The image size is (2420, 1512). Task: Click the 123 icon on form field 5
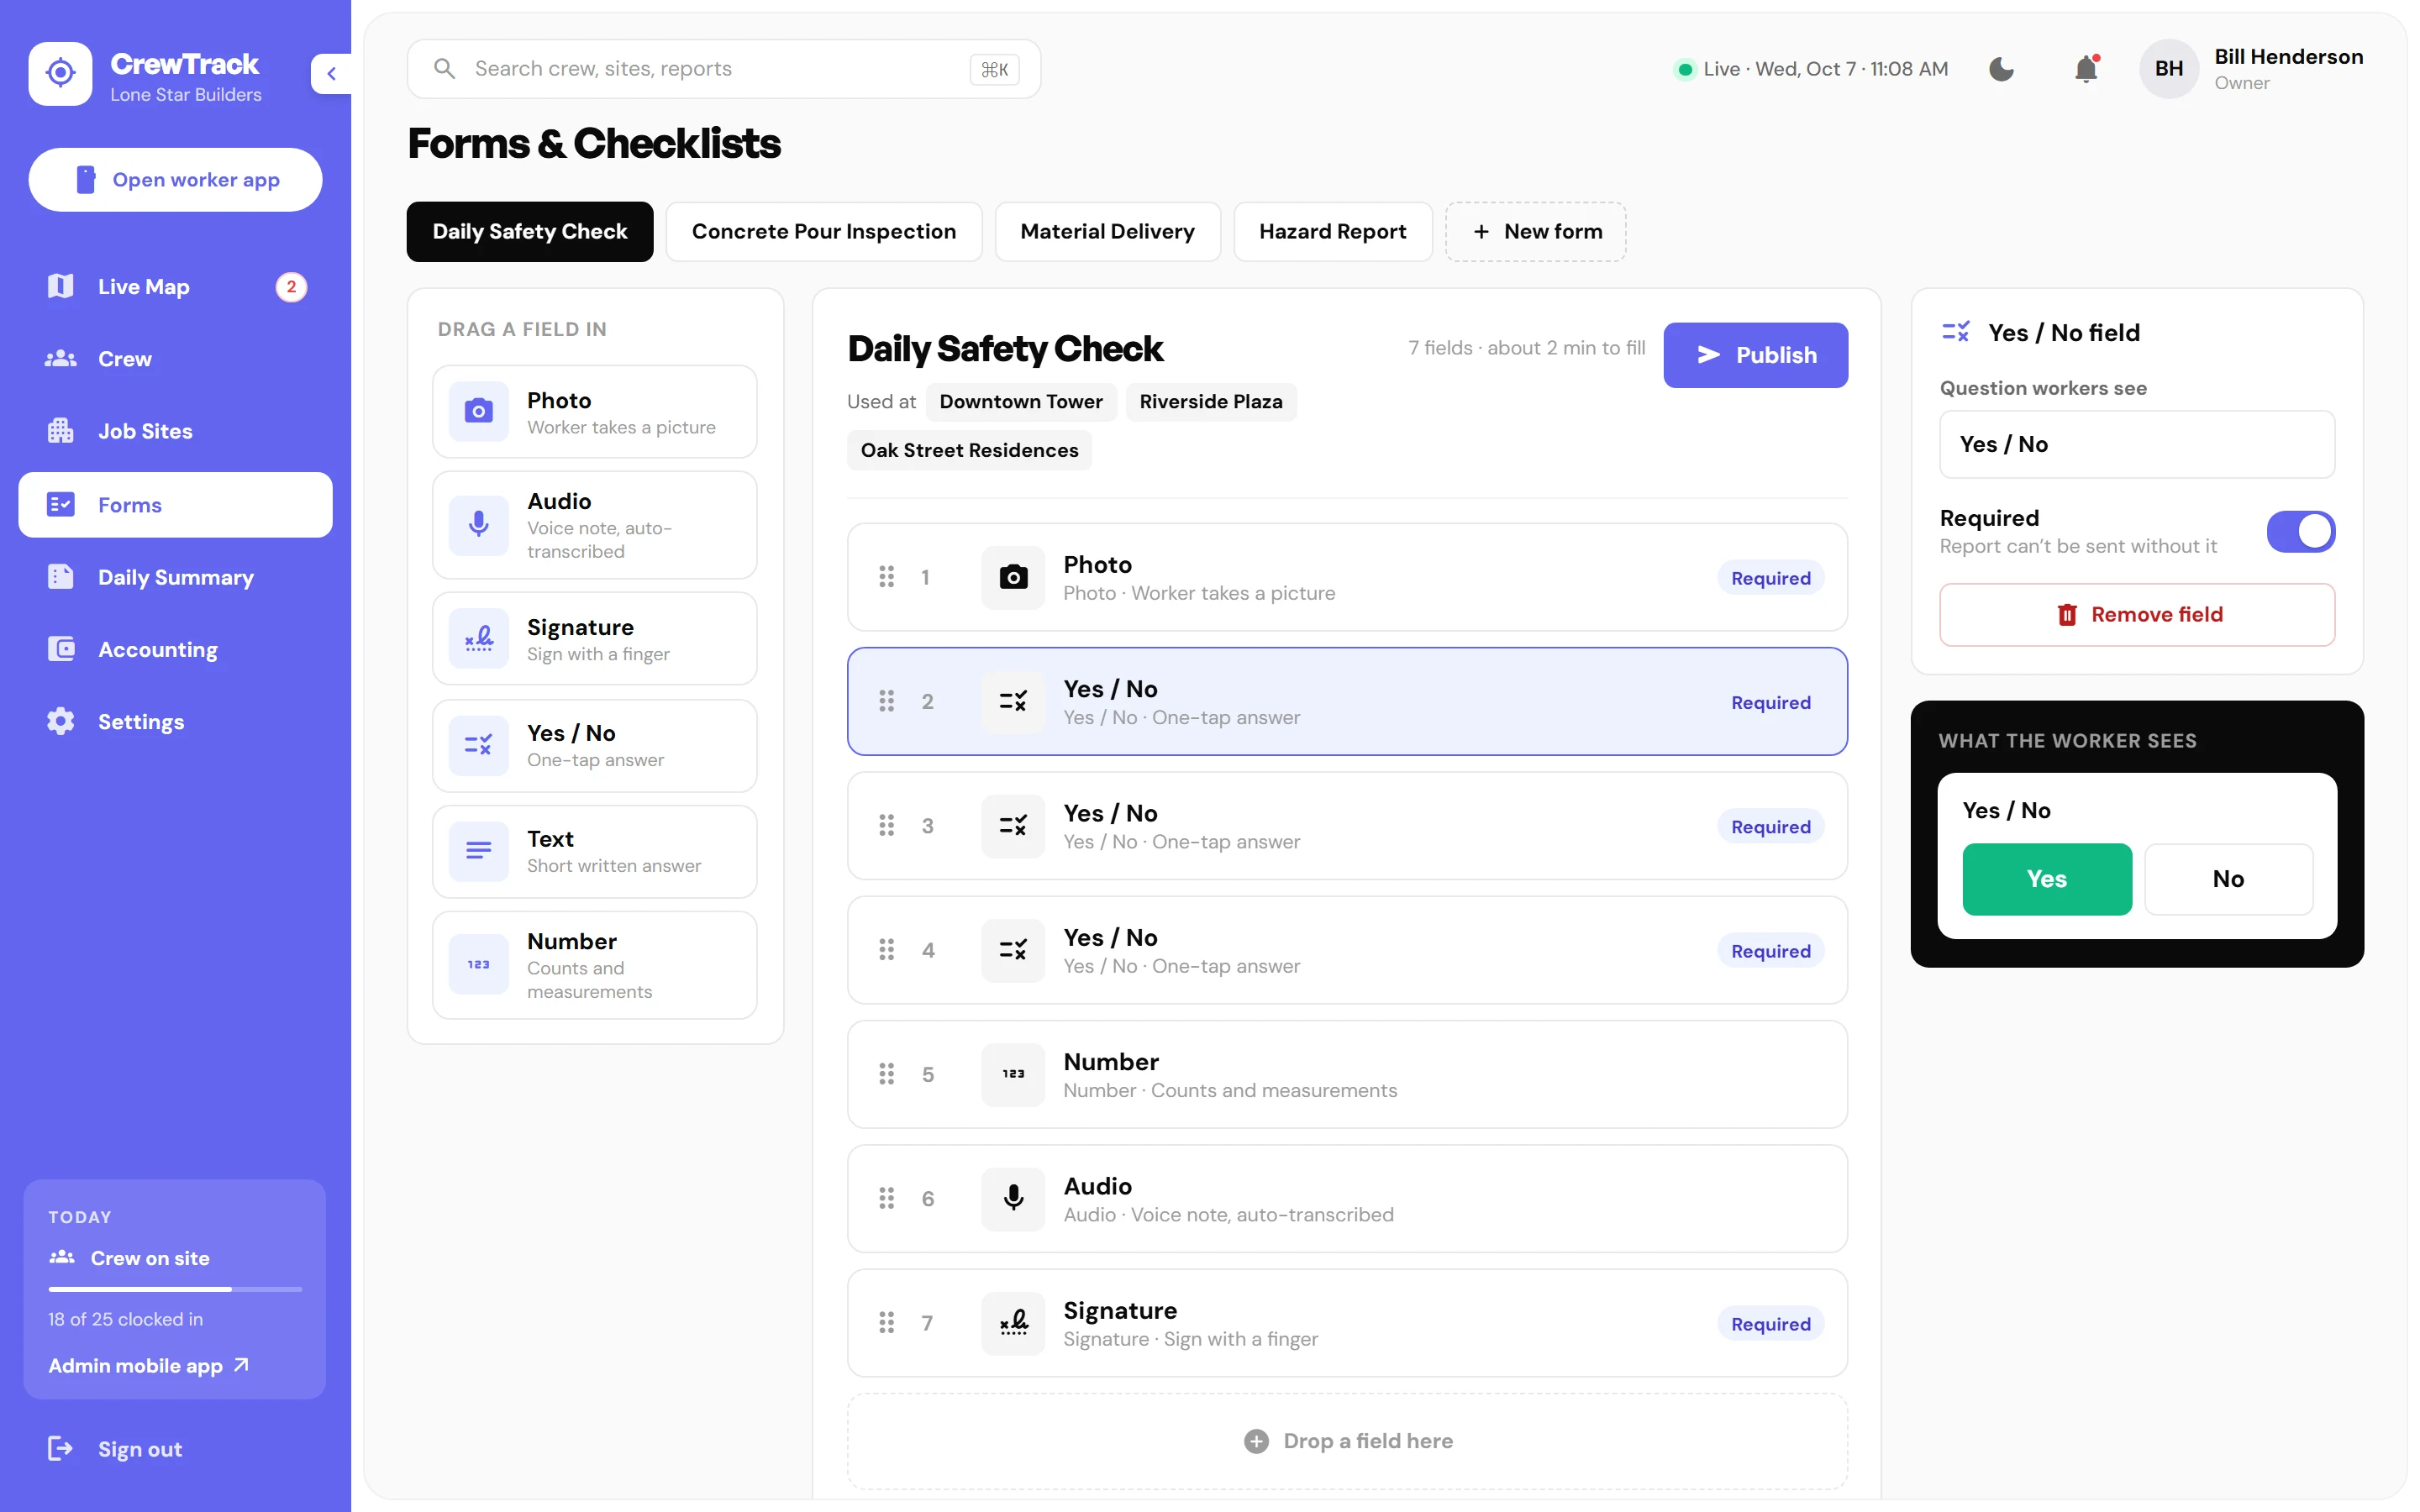1013,1074
